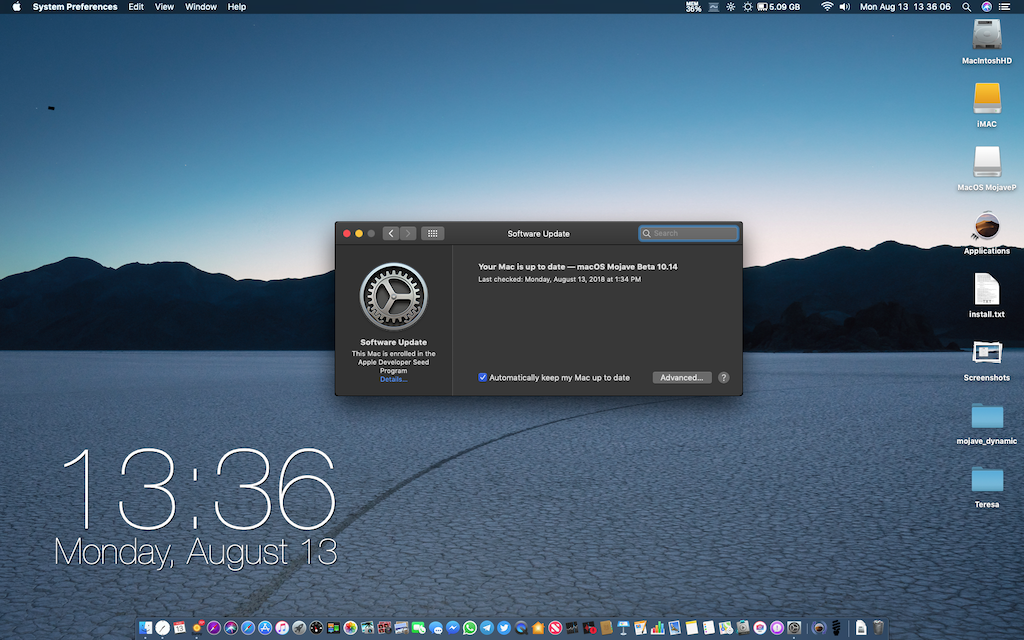
Task: Open Facebook Messenger in the Dock
Action: pyautogui.click(x=453, y=628)
